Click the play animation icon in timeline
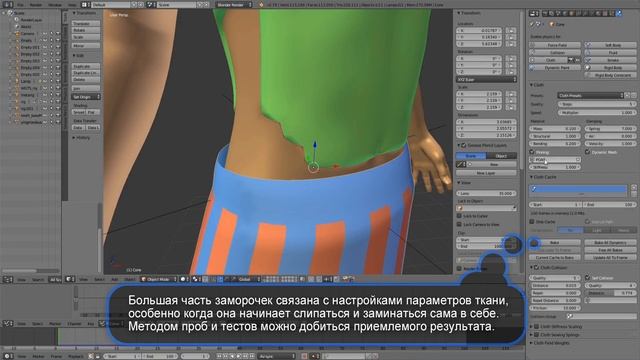640x360 pixels. click(238, 356)
